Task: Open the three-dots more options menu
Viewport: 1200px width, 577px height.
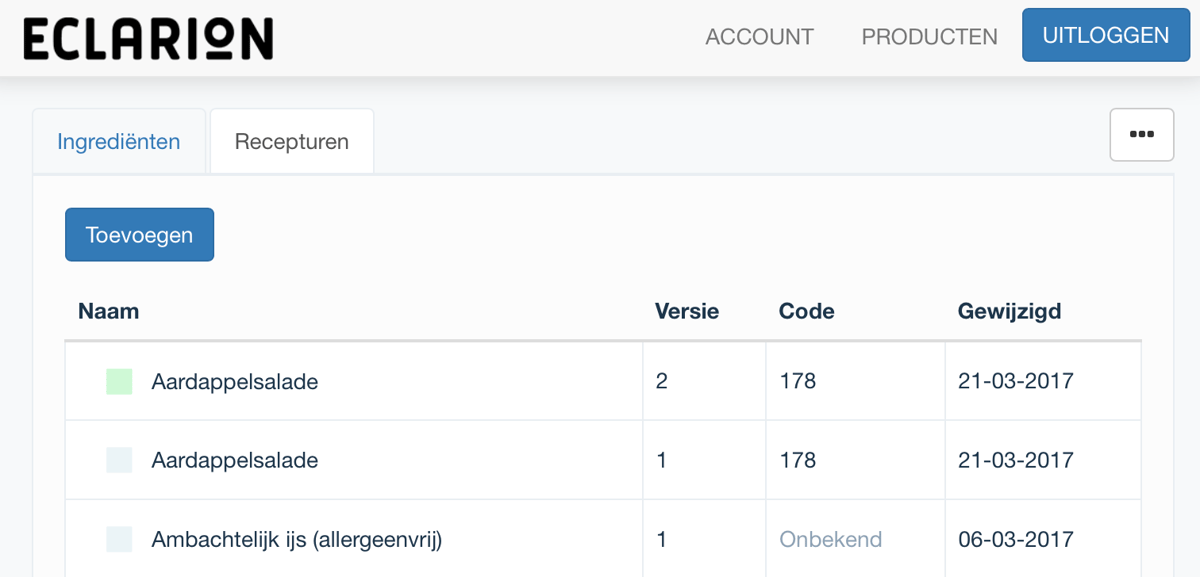Action: (1141, 134)
